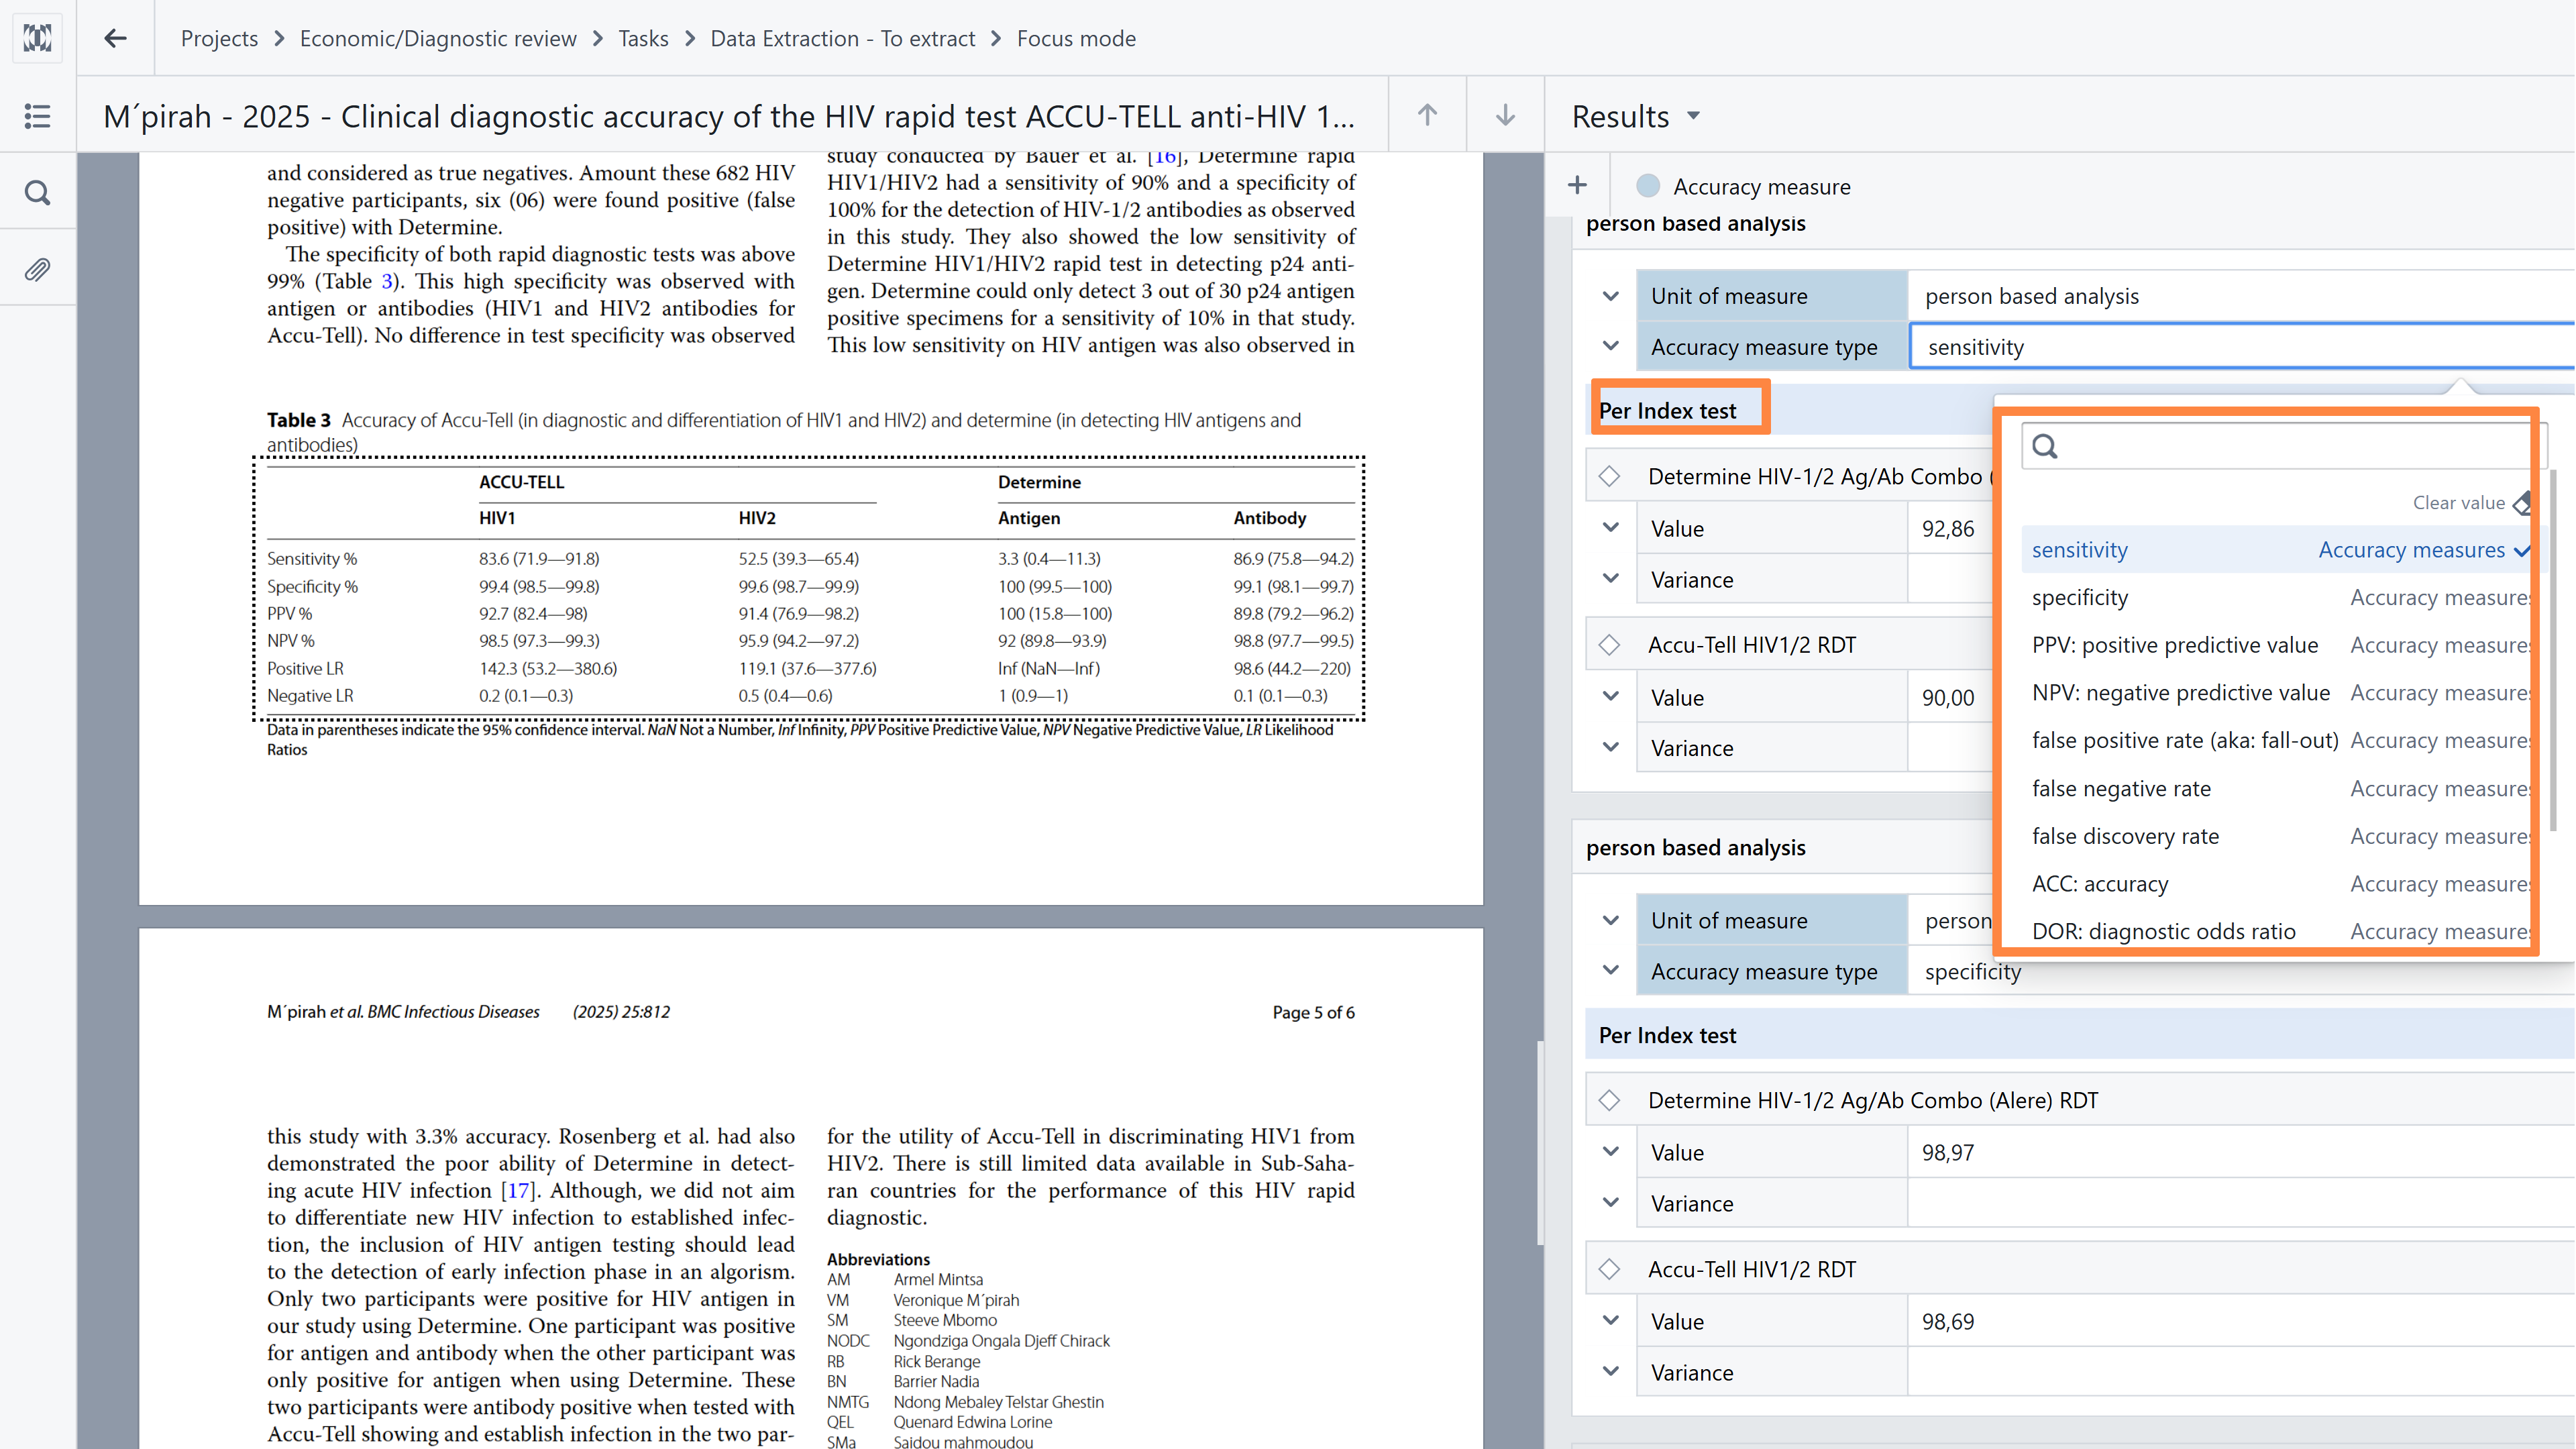Follow the Table 3 reference link
This screenshot has height=1449, width=2576.
click(x=388, y=281)
